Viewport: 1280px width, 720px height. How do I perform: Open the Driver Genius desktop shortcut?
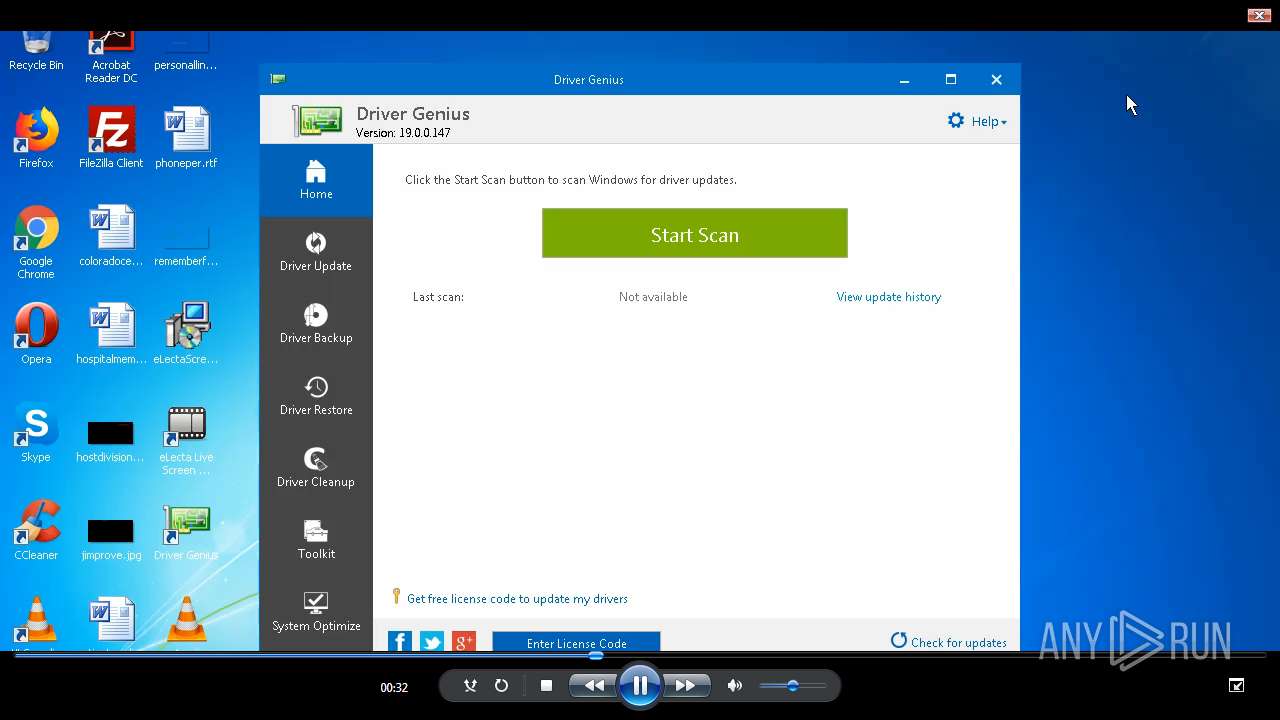pyautogui.click(x=186, y=530)
